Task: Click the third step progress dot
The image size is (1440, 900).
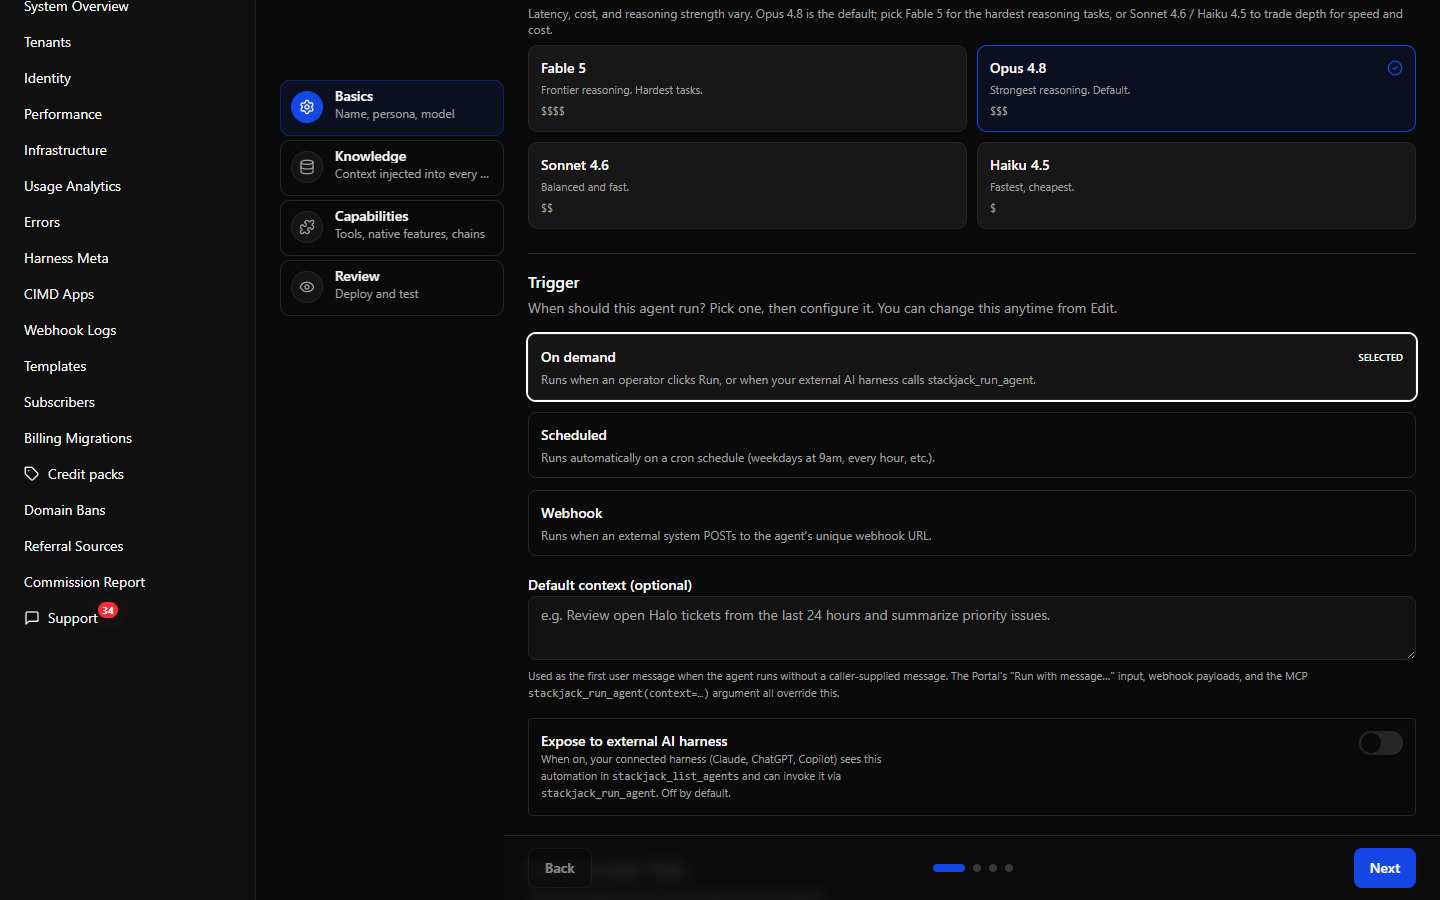Action: (x=993, y=868)
